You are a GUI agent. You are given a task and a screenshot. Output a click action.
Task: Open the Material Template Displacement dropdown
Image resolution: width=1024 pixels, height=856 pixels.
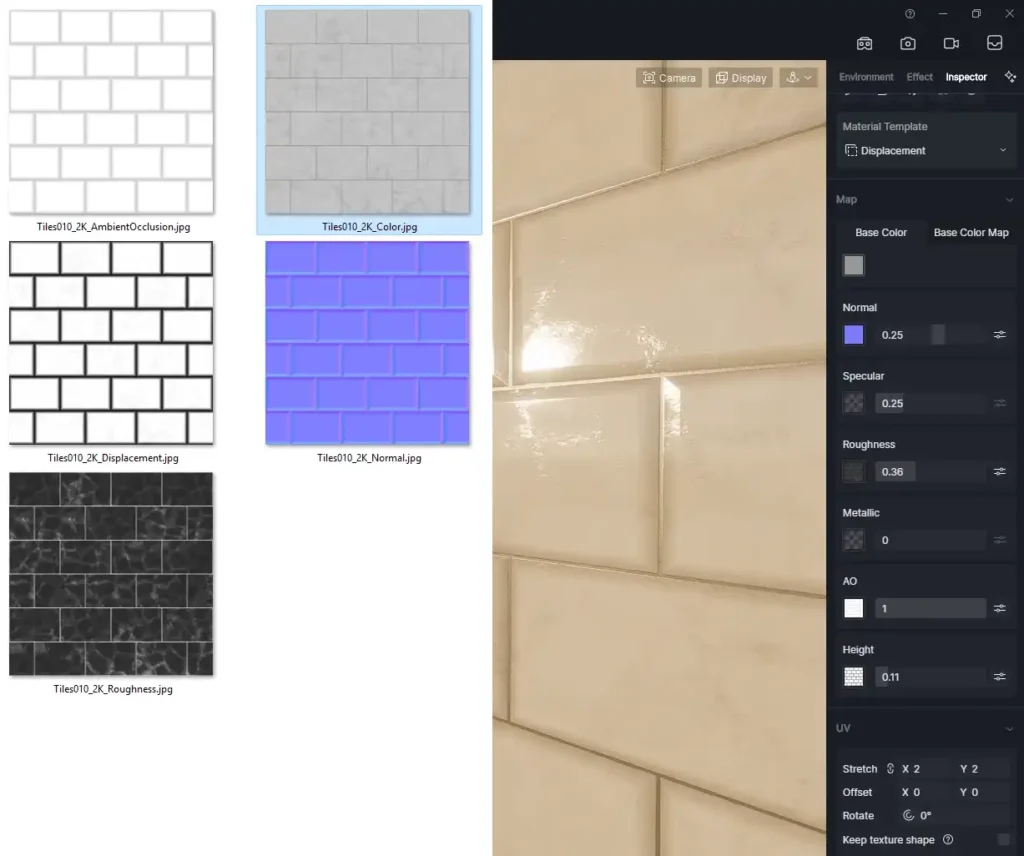coord(925,151)
